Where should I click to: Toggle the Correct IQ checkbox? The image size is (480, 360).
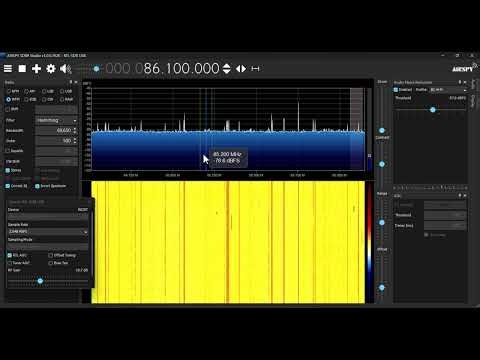pyautogui.click(x=8, y=186)
